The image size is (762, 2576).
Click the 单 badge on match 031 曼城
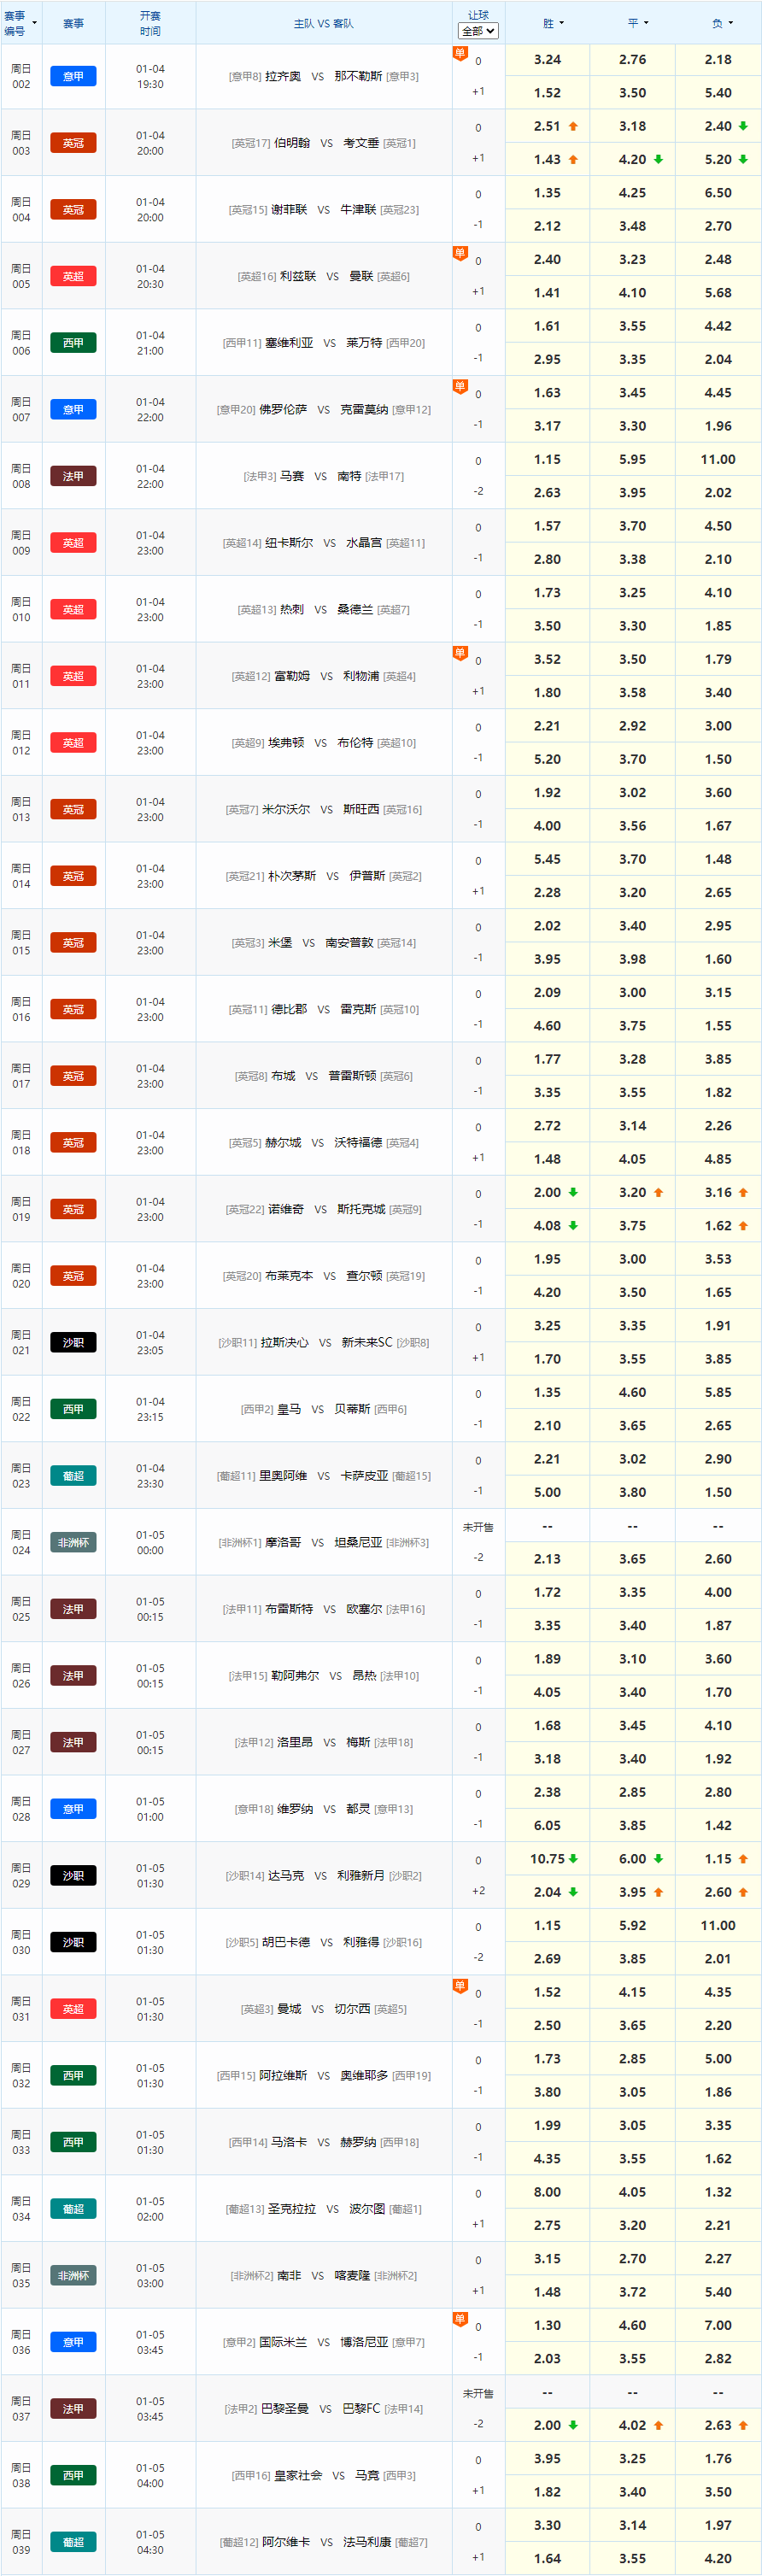coord(460,1986)
